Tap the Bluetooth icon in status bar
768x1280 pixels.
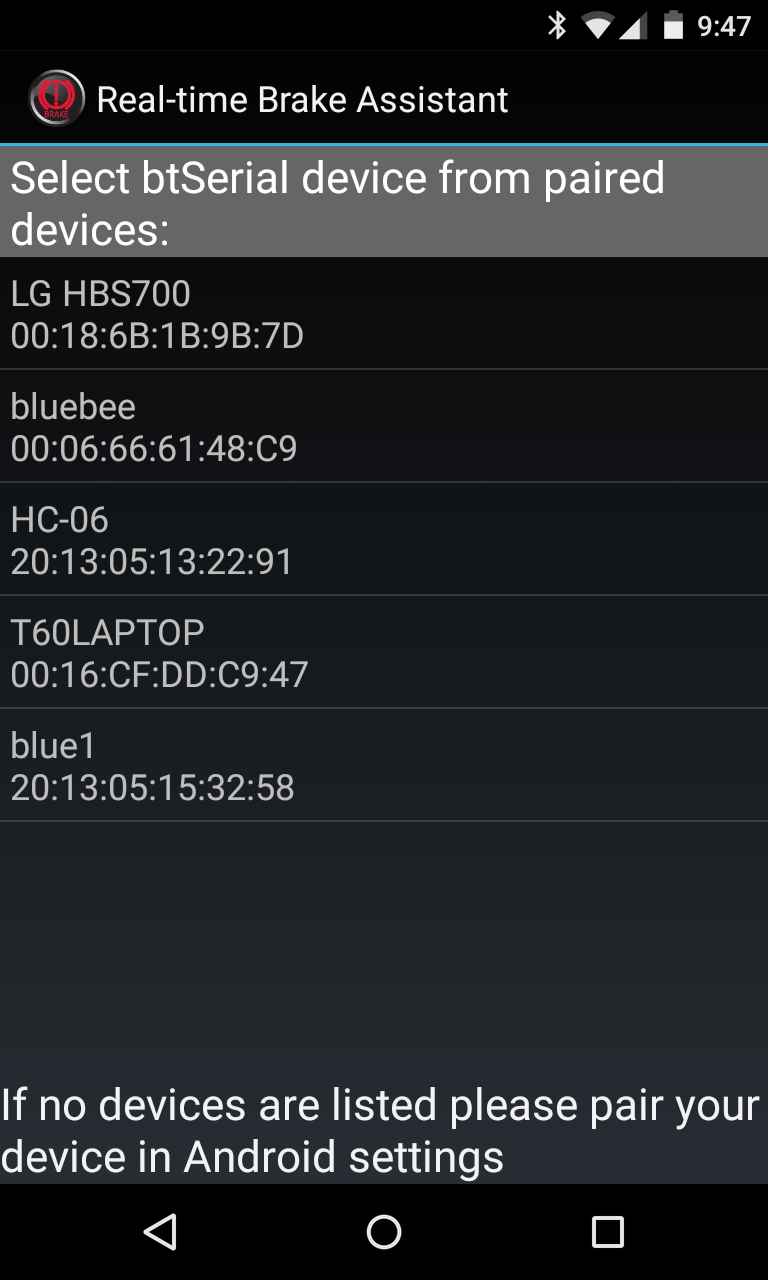[x=558, y=25]
